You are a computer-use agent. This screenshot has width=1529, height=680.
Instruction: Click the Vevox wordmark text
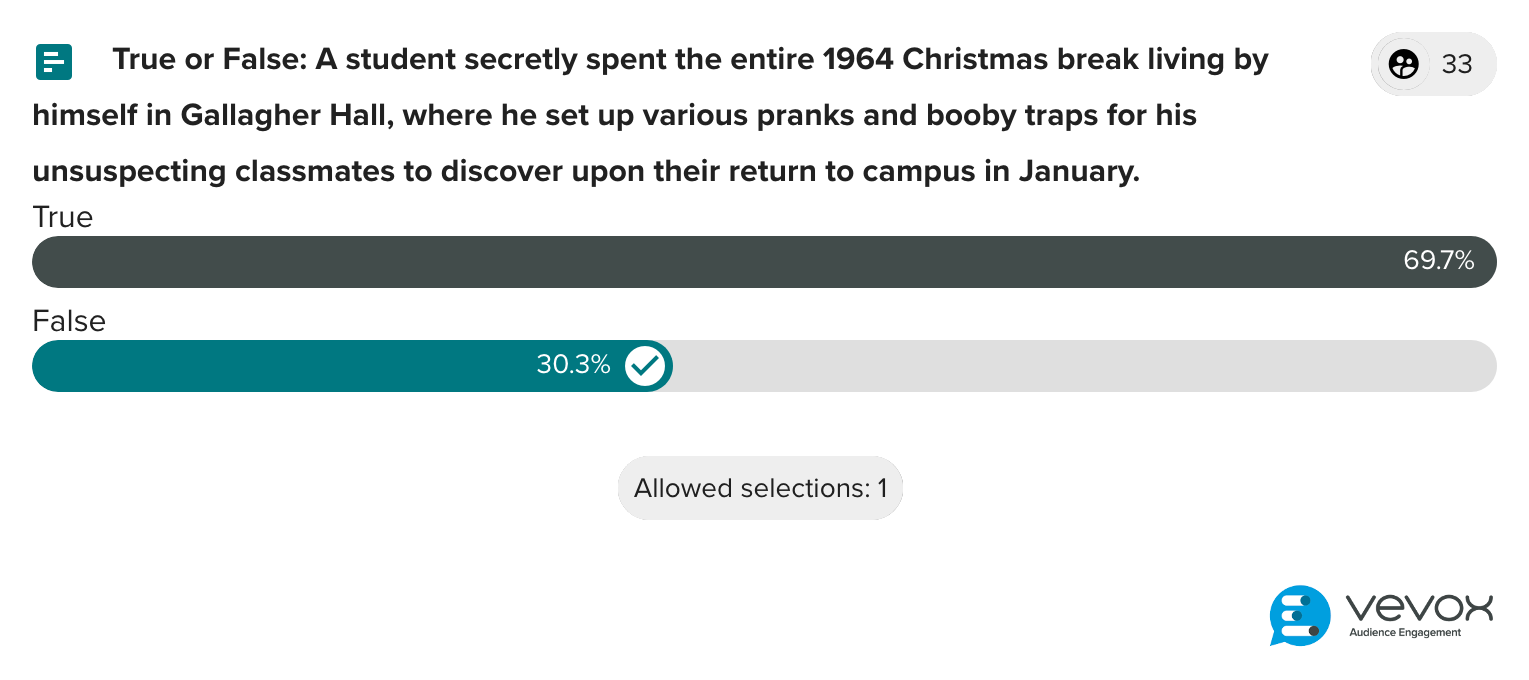click(x=1420, y=607)
